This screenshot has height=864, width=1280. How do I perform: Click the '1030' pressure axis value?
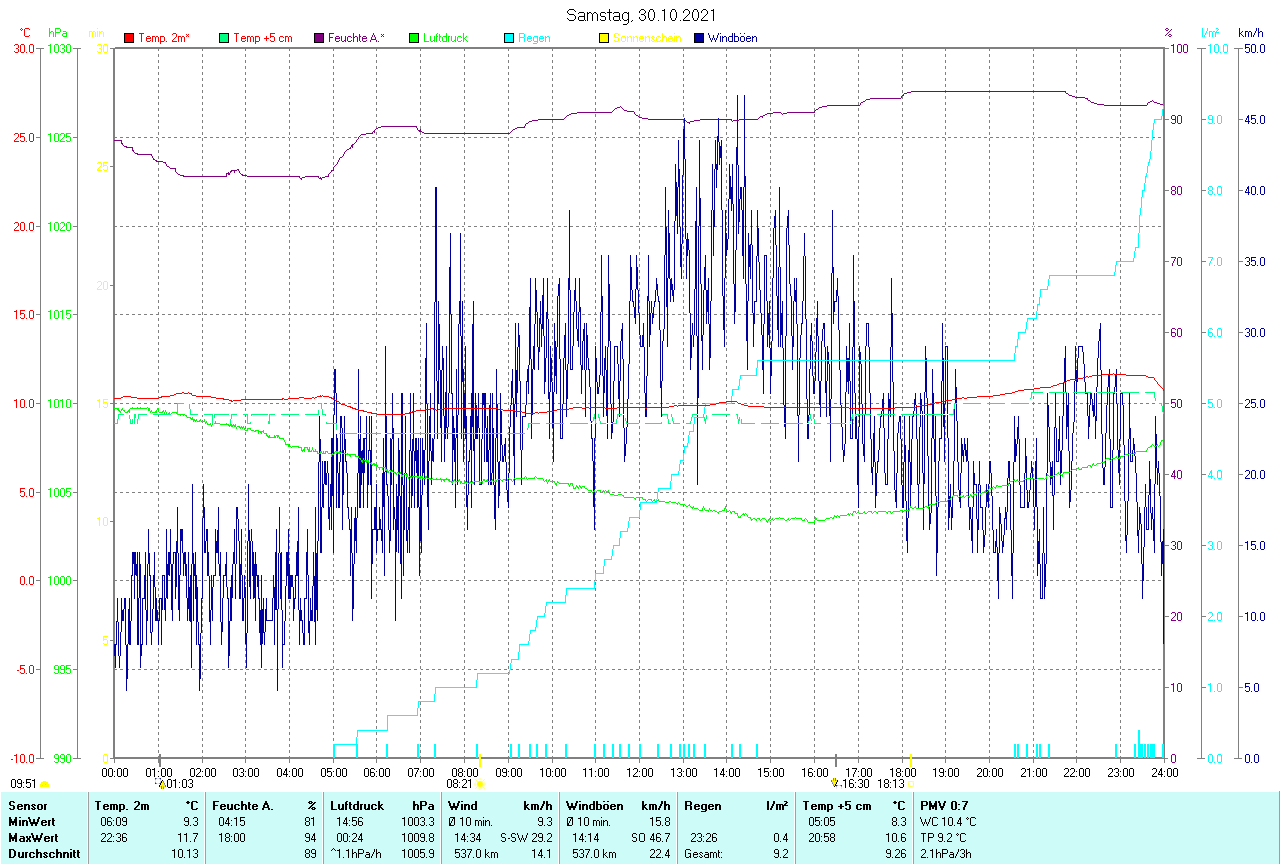tap(59, 48)
